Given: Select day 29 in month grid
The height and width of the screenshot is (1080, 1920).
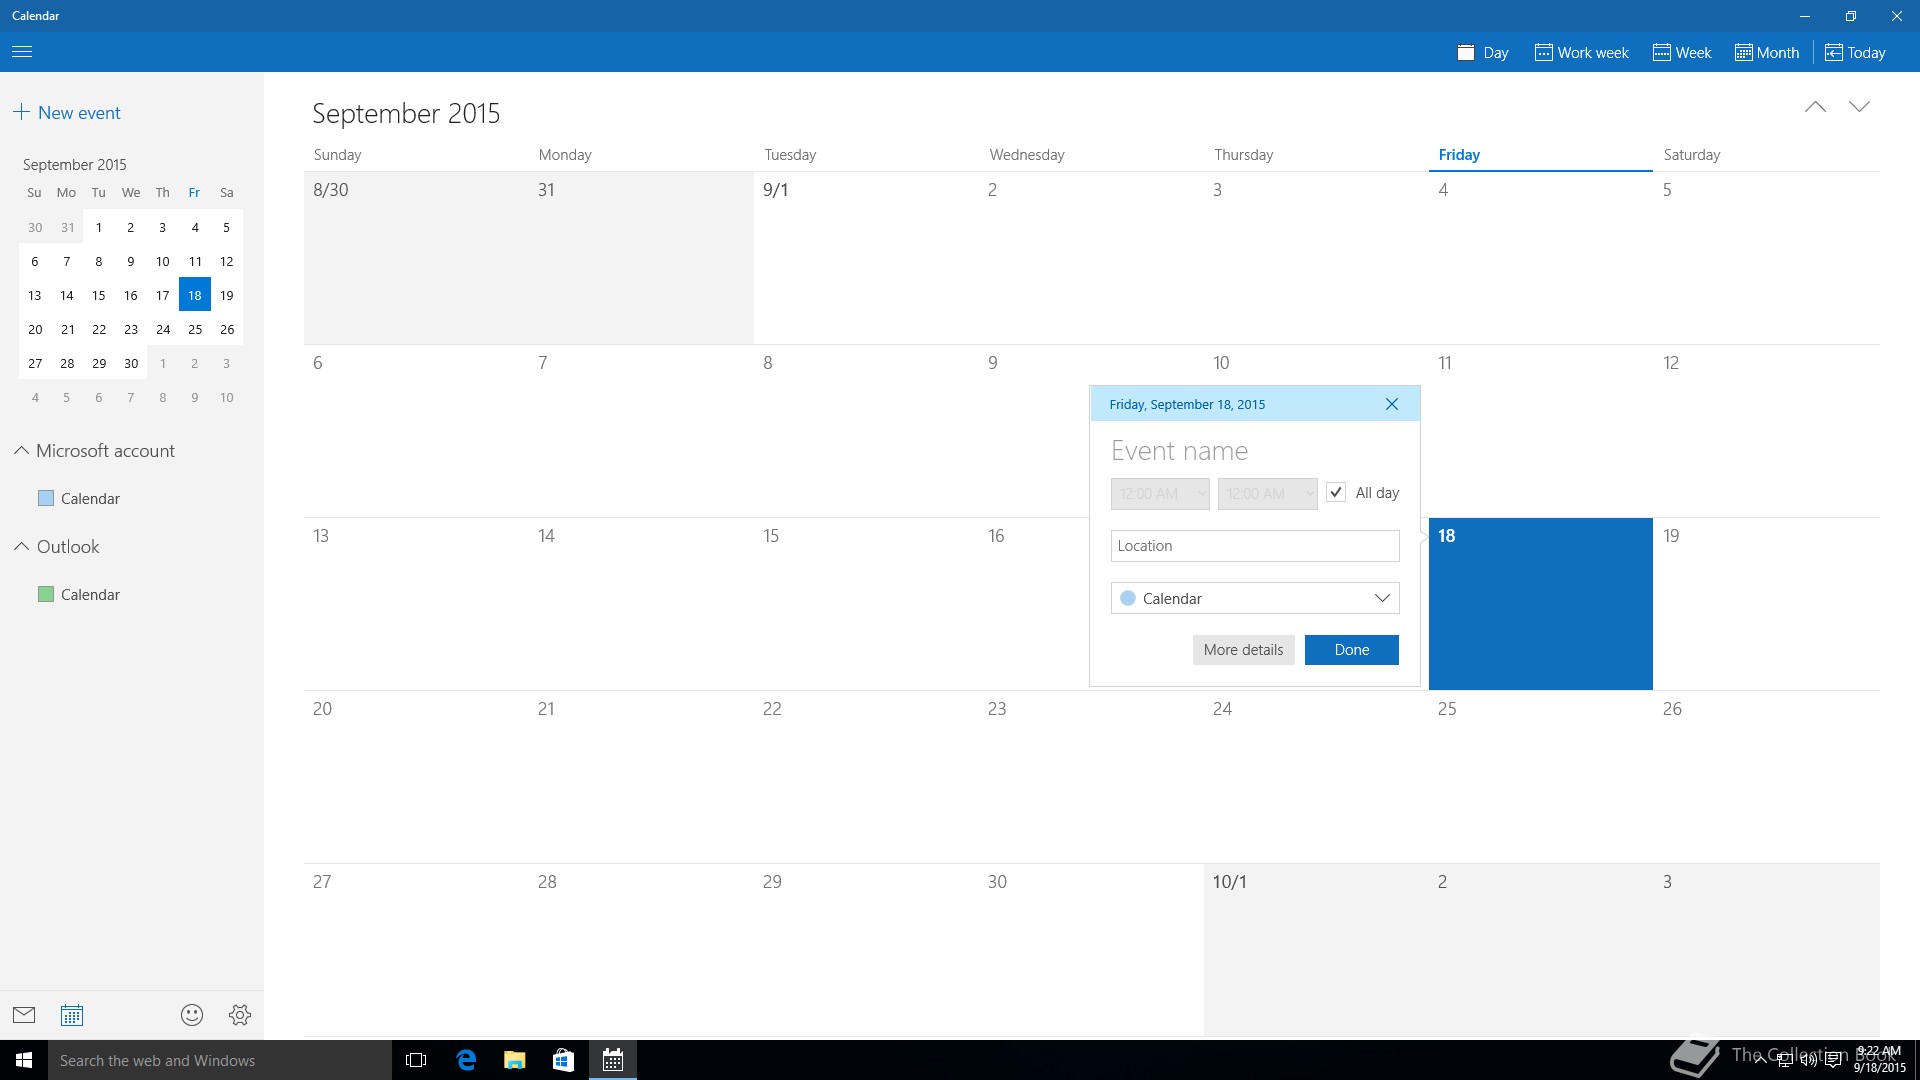Looking at the screenshot, I should [866, 950].
